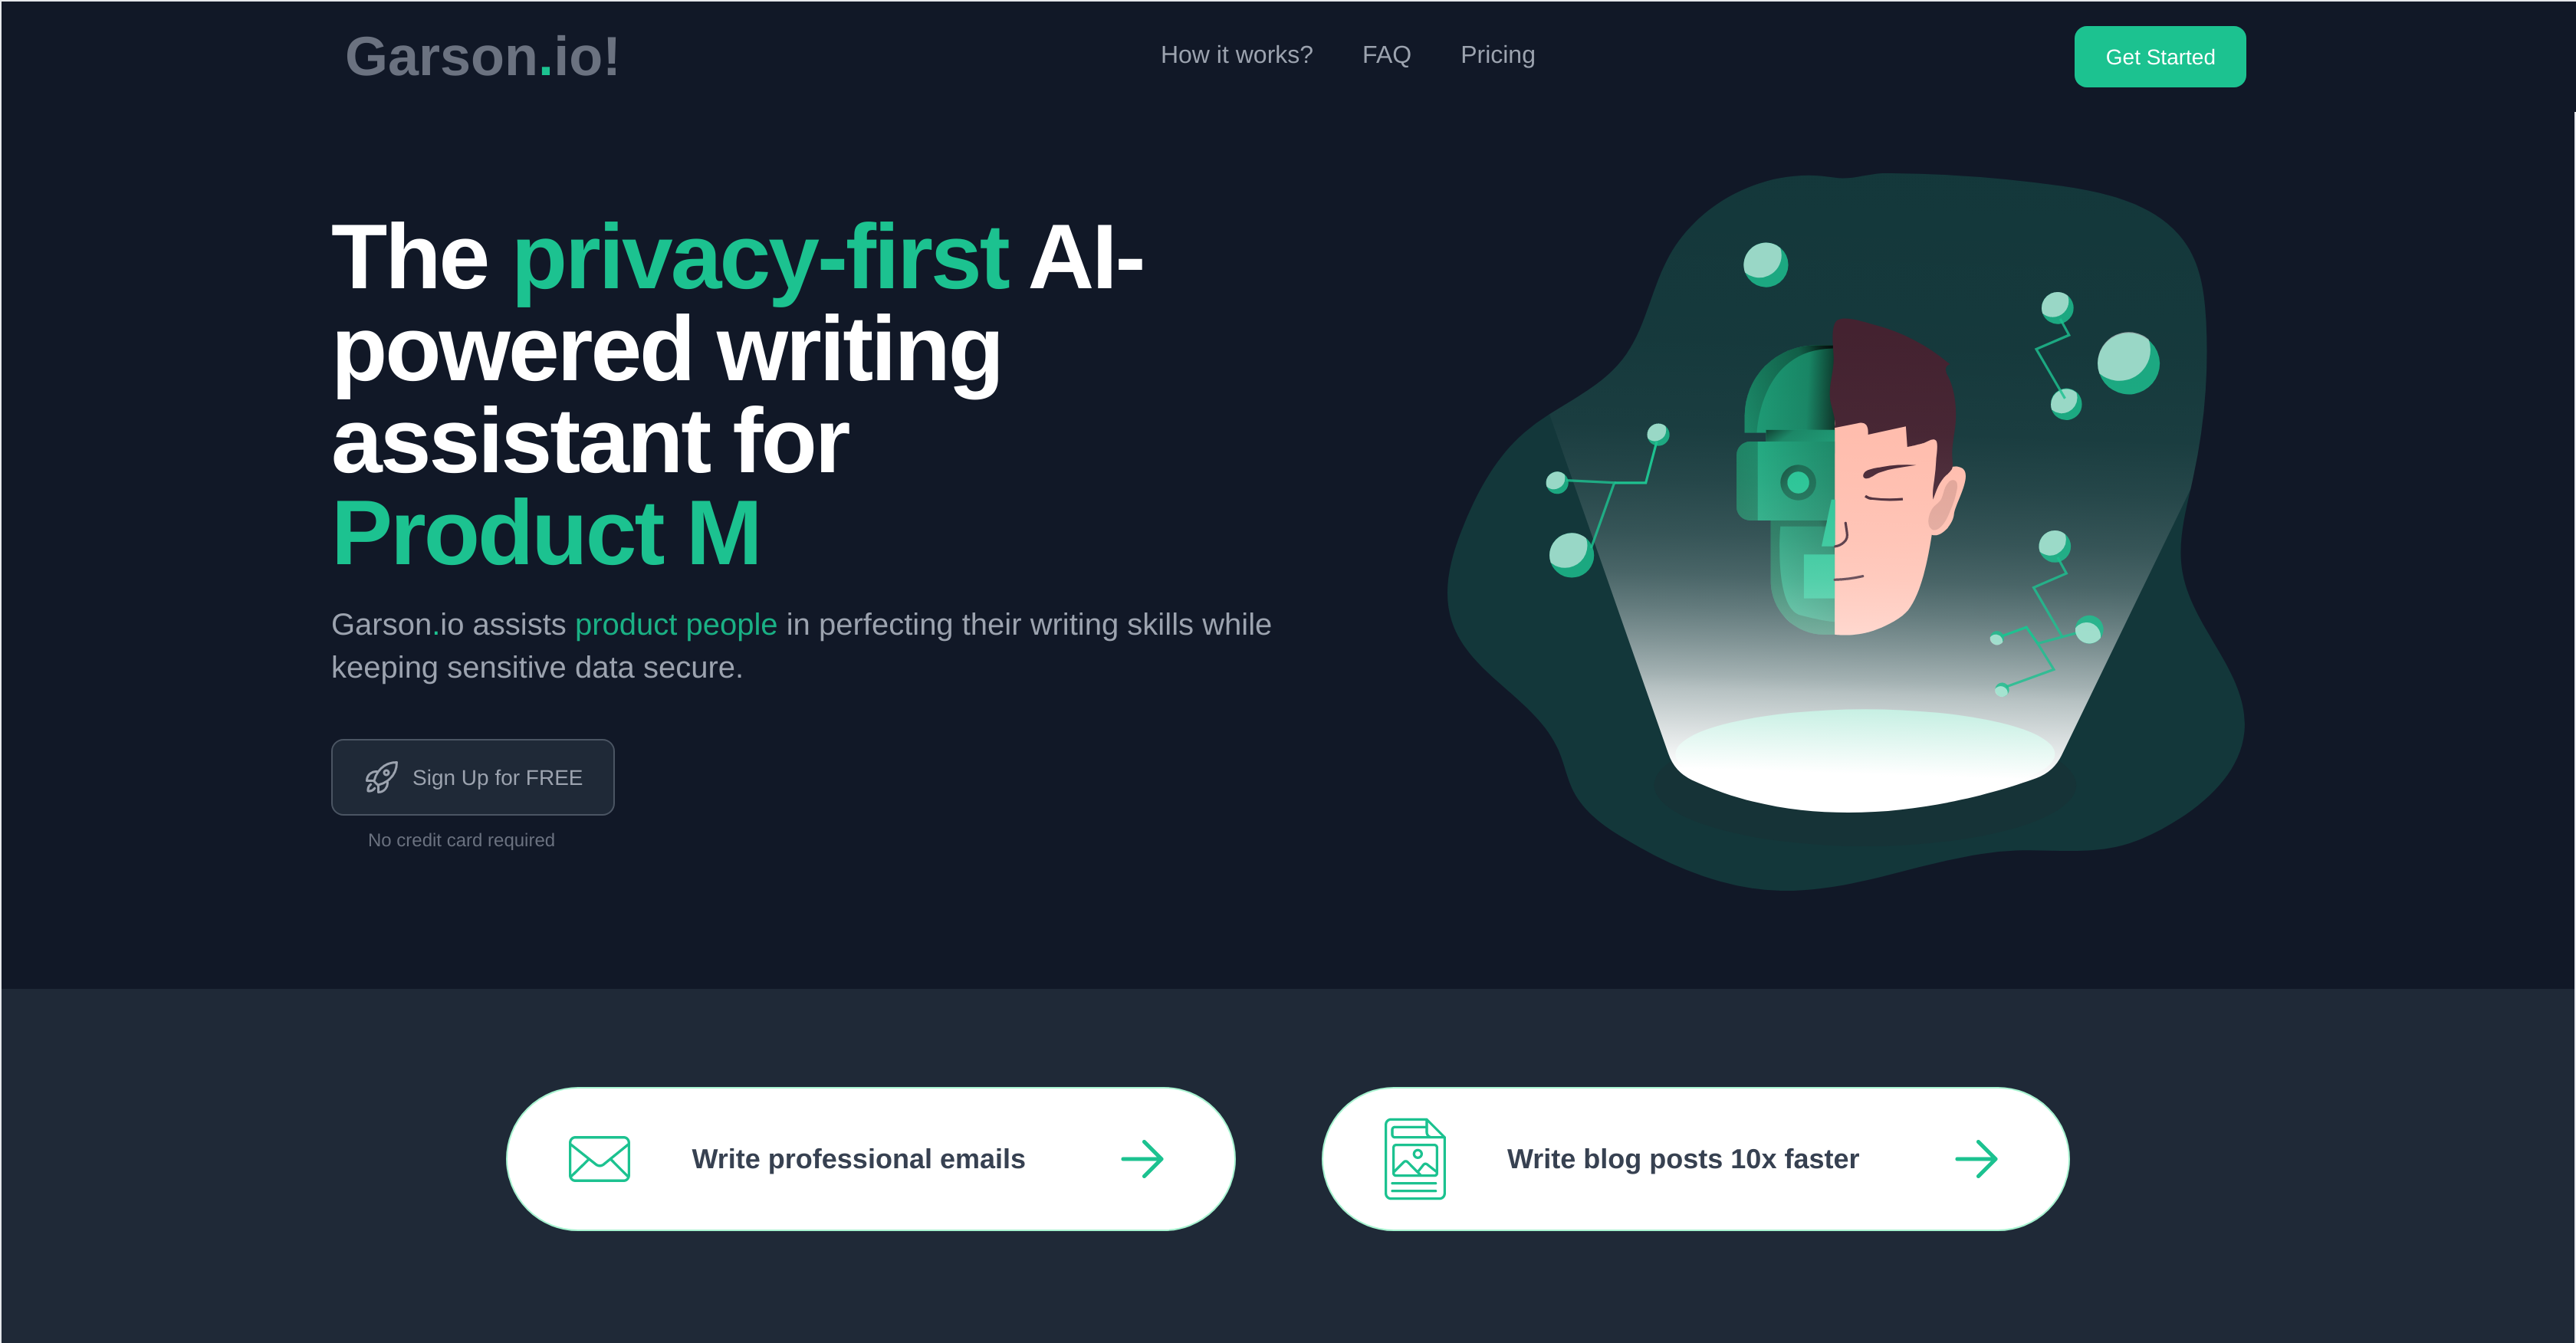Click the 'Sign Up for FREE' button

(475, 777)
